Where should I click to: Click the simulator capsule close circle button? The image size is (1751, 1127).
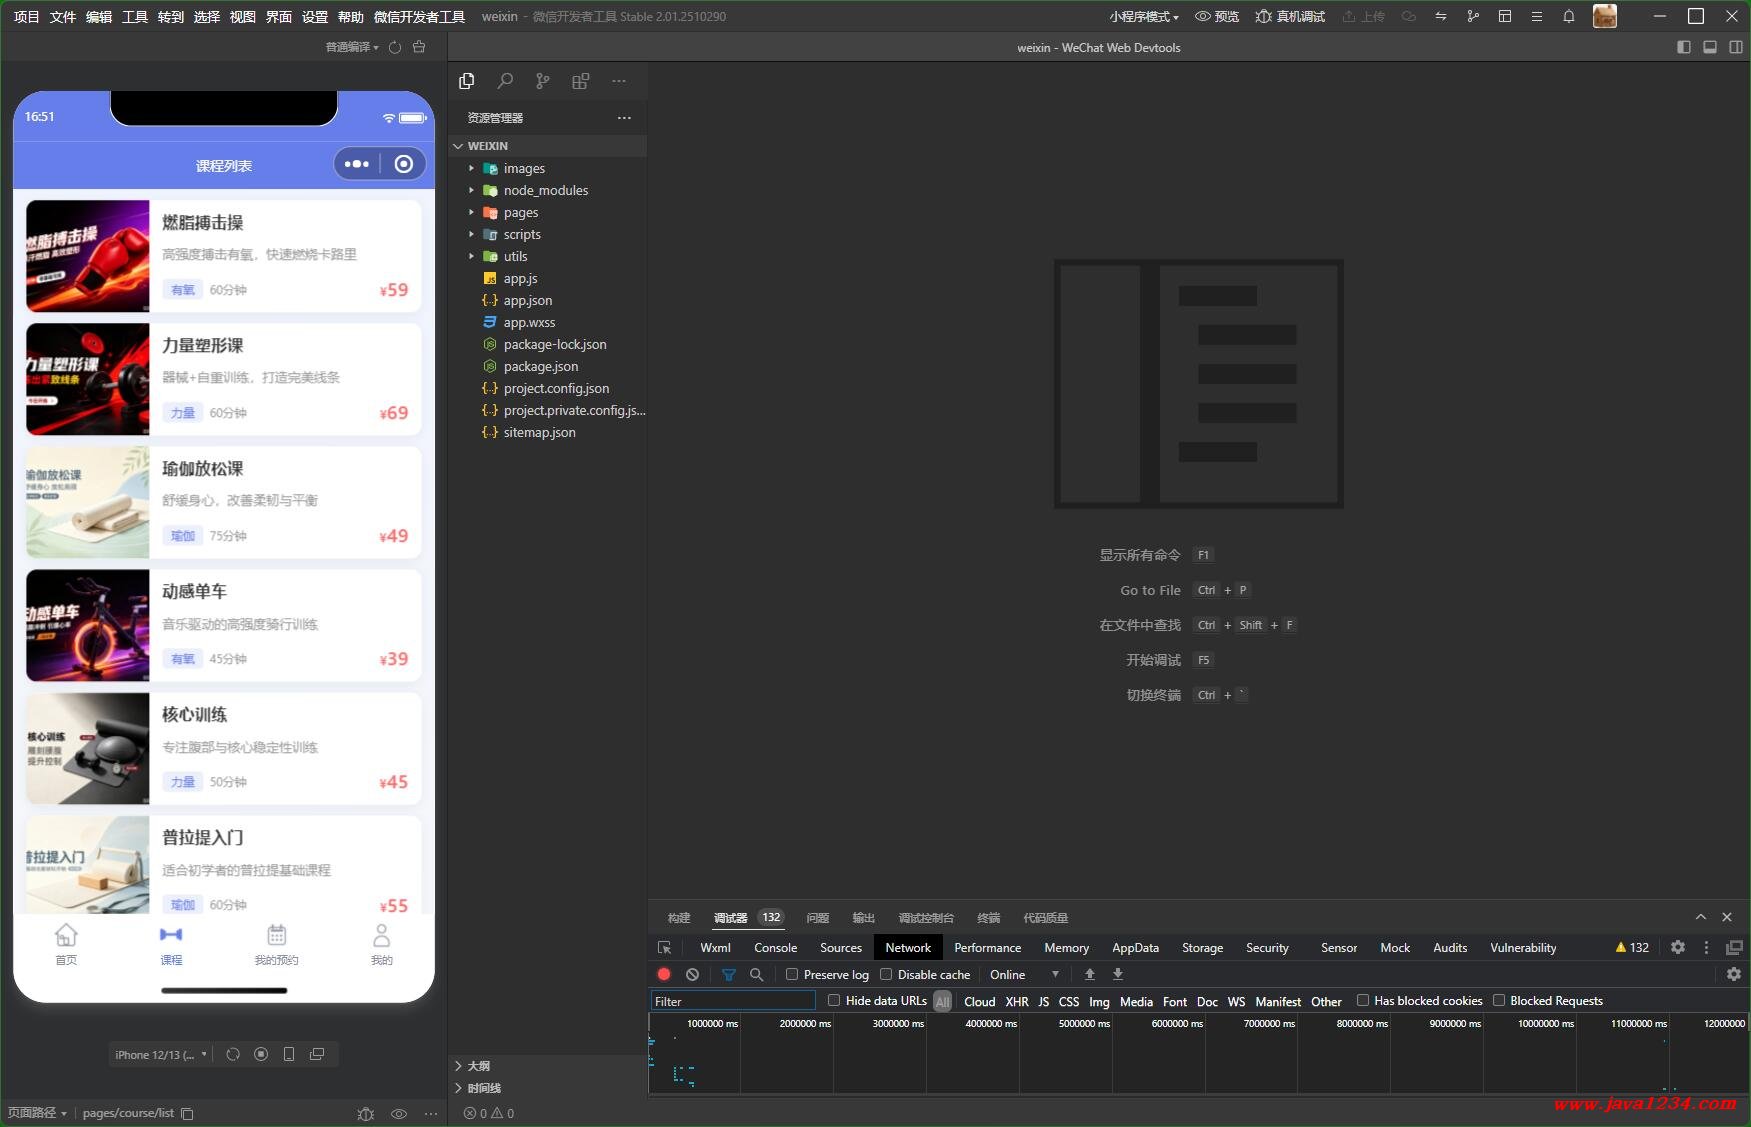(x=404, y=164)
